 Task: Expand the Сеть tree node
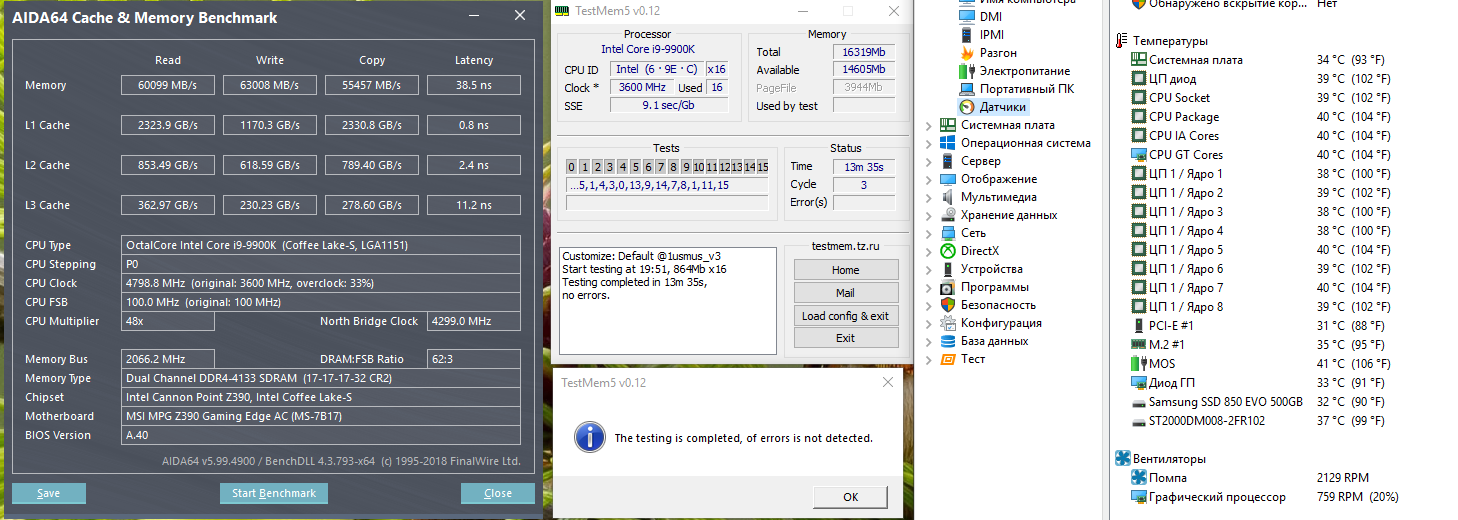(930, 234)
